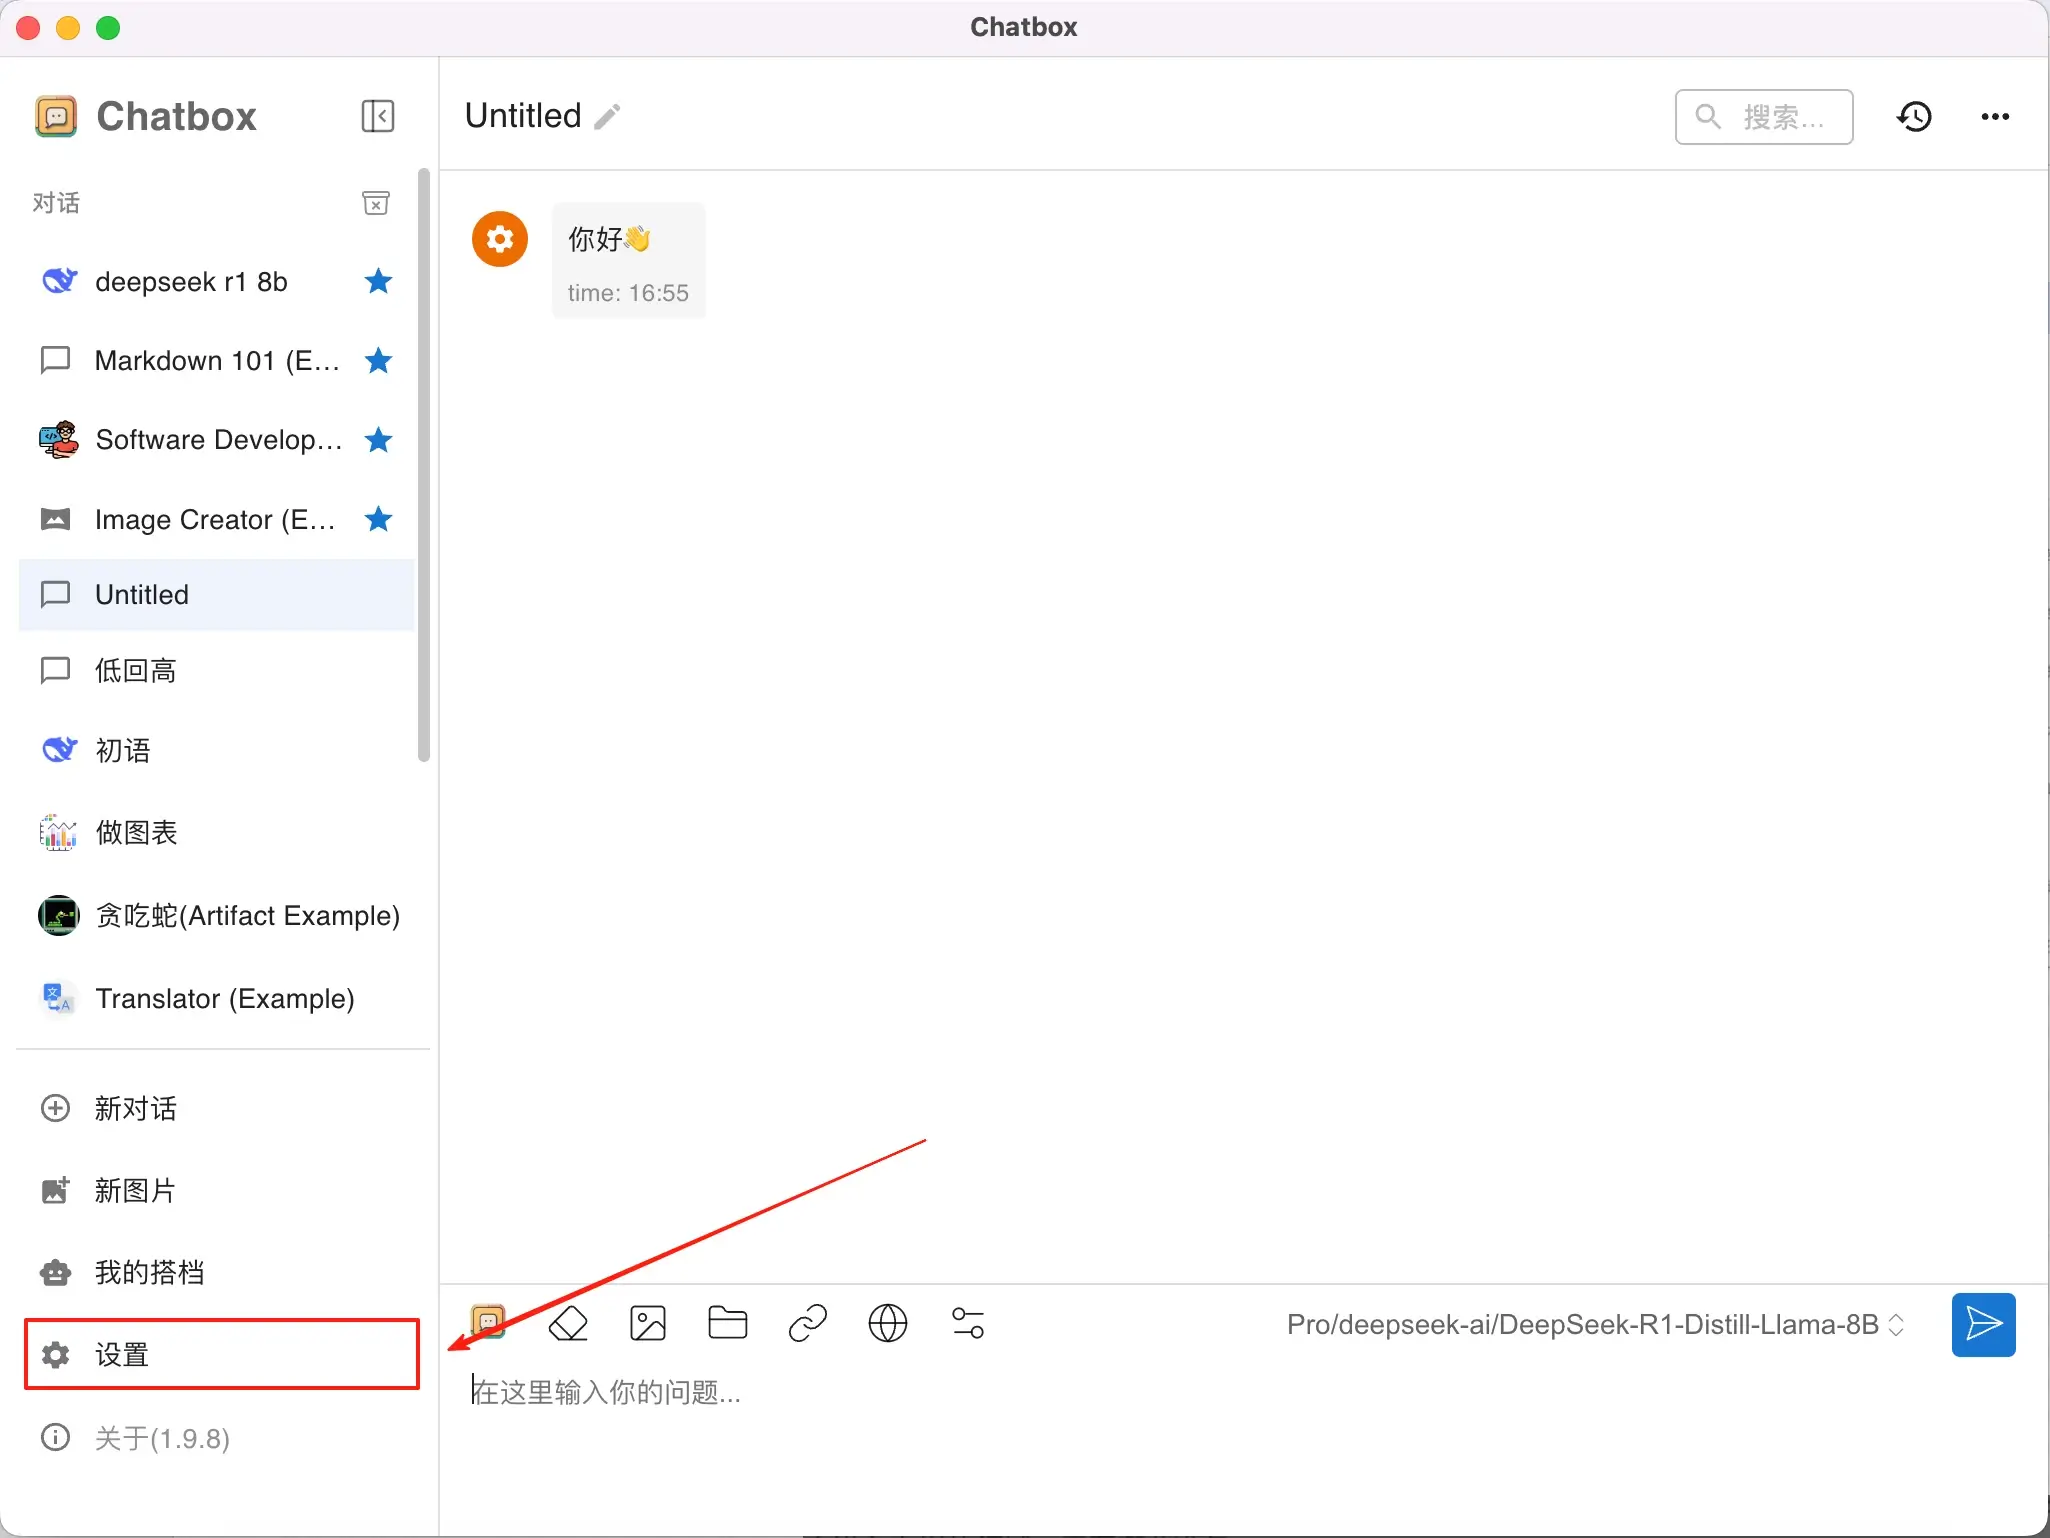Viewport: 2050px width, 1538px height.
Task: Start a new chat with 新对话
Action: pyautogui.click(x=221, y=1108)
